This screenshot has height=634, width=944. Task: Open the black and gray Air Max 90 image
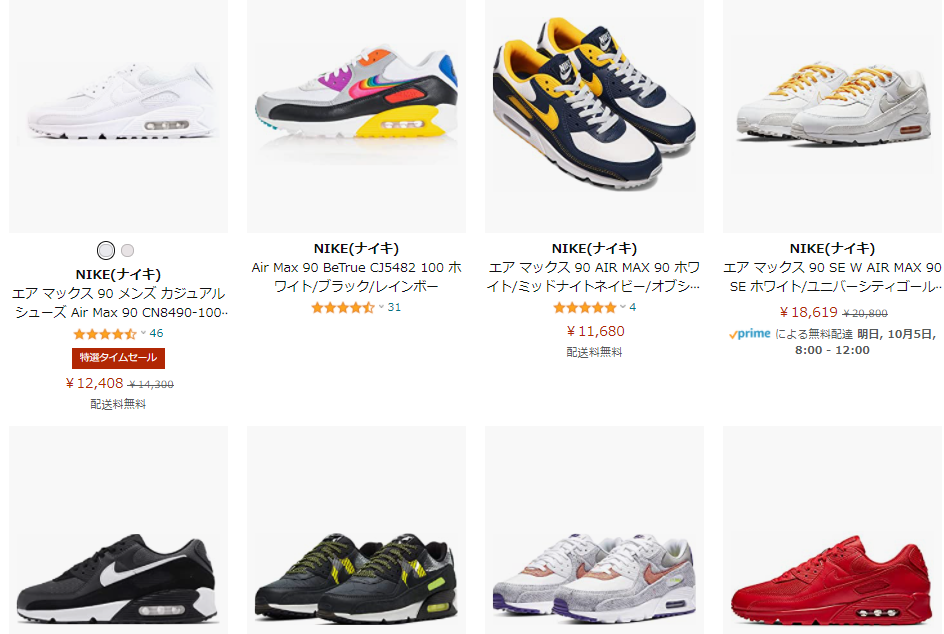coord(119,530)
